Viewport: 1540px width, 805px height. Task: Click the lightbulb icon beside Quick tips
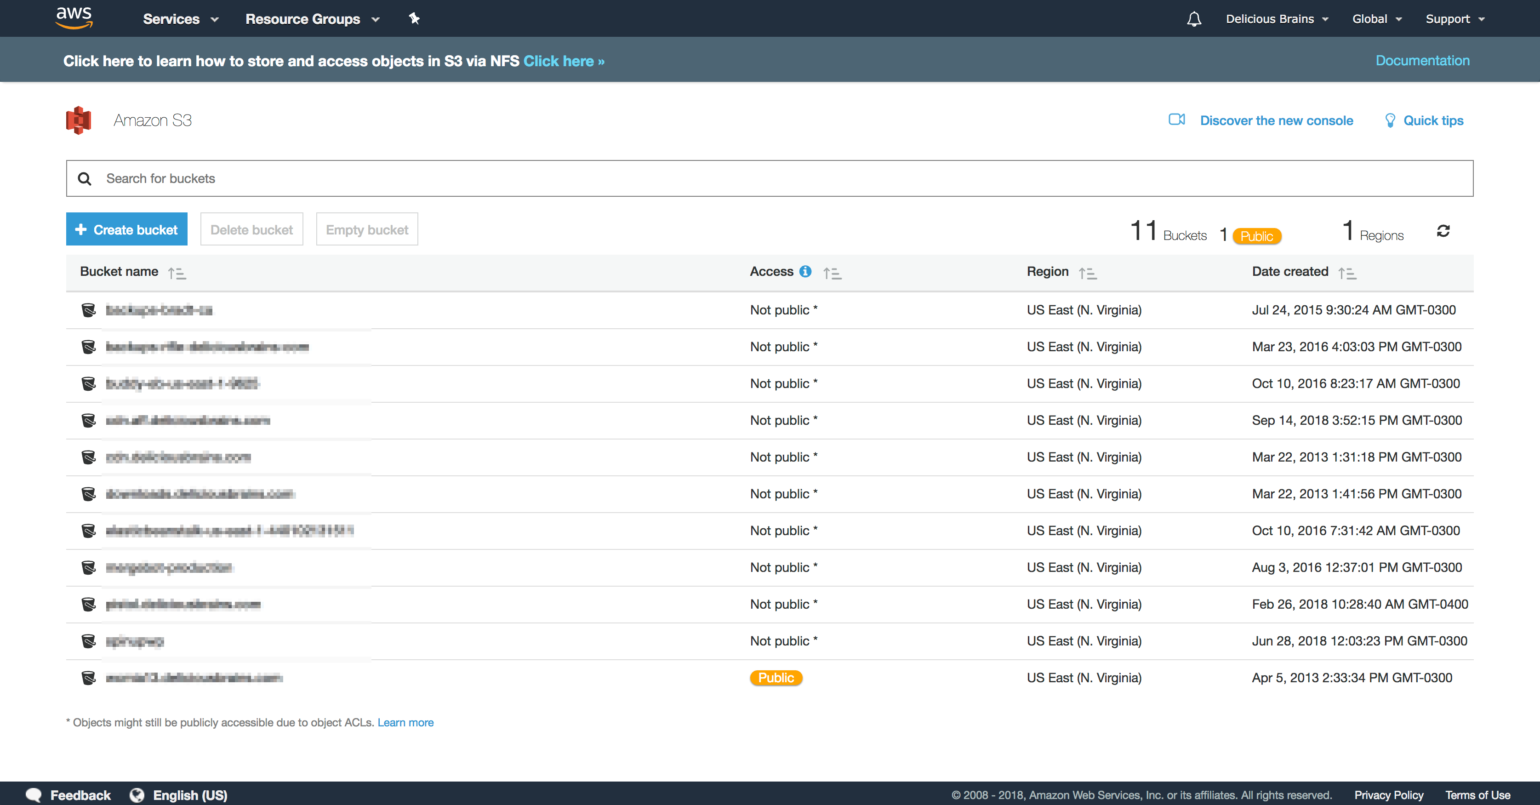click(x=1390, y=120)
